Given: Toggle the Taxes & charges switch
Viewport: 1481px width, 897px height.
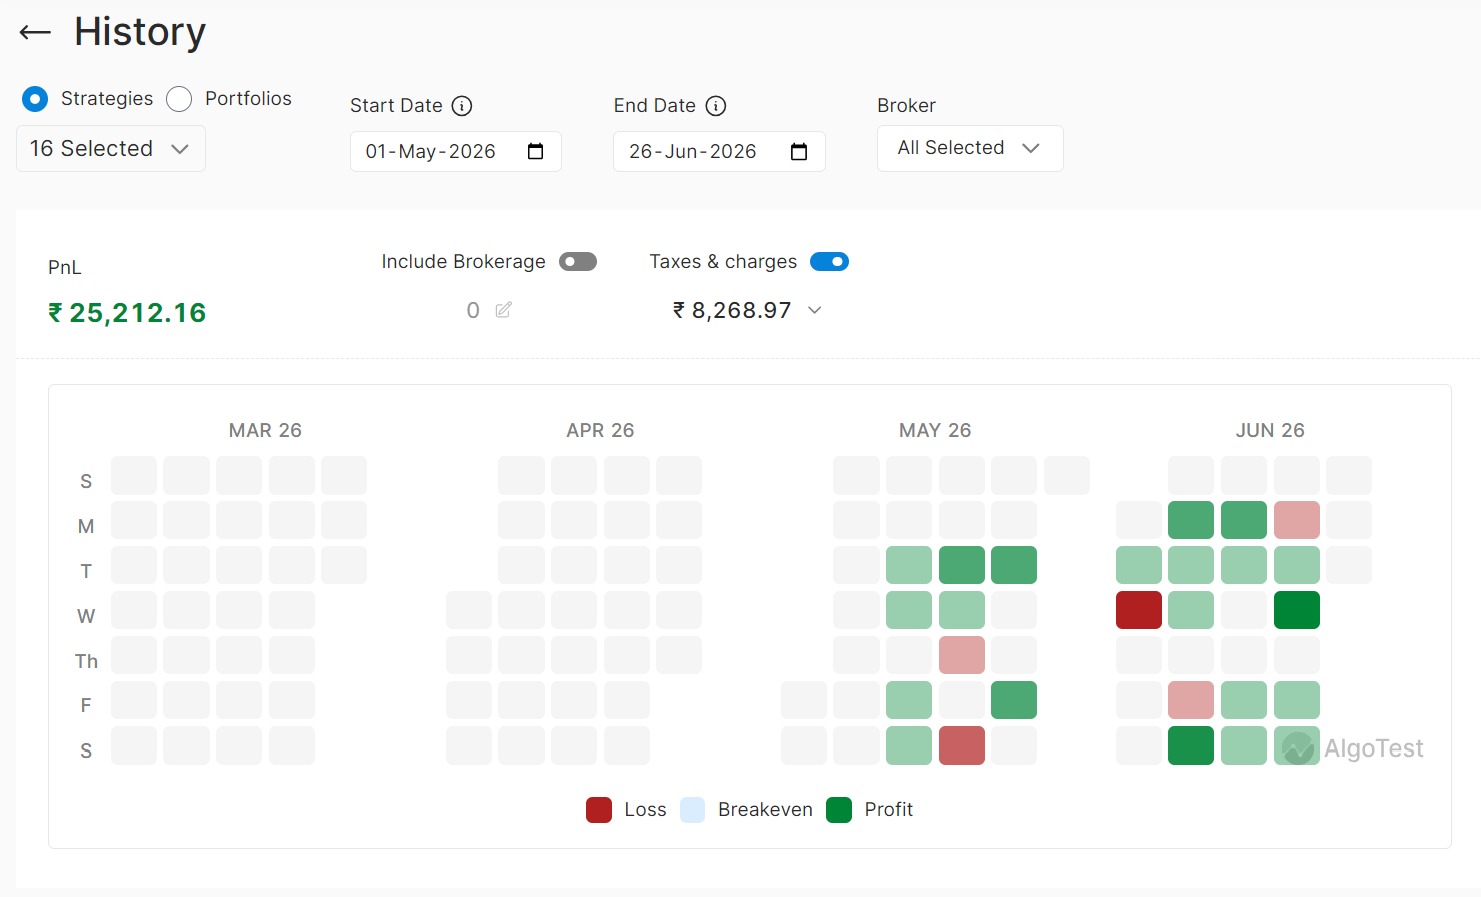Looking at the screenshot, I should [830, 262].
